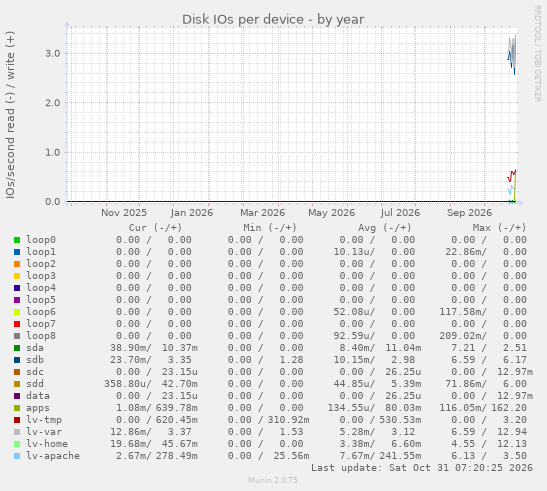Click the lv-apache average value 241.55m
The height and width of the screenshot is (491, 547).
click(x=400, y=456)
